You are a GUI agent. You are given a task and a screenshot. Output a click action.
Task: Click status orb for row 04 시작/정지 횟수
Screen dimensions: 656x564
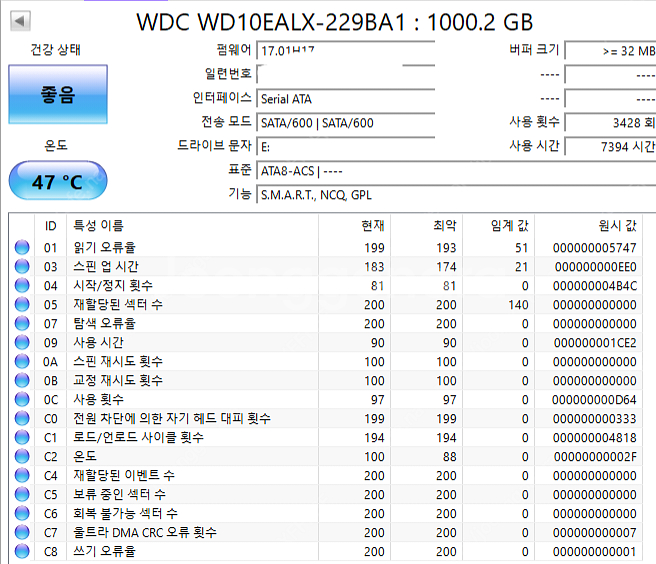tap(22, 285)
